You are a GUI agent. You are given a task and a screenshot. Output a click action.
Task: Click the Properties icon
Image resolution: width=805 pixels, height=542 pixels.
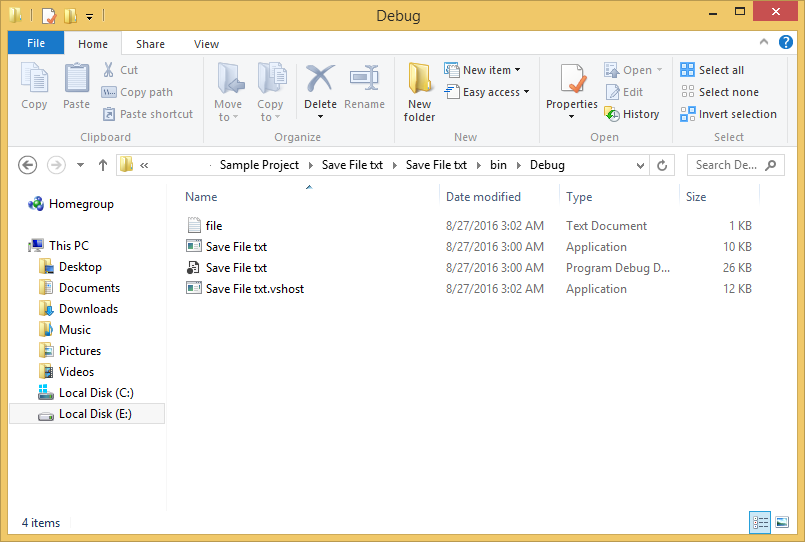572,79
